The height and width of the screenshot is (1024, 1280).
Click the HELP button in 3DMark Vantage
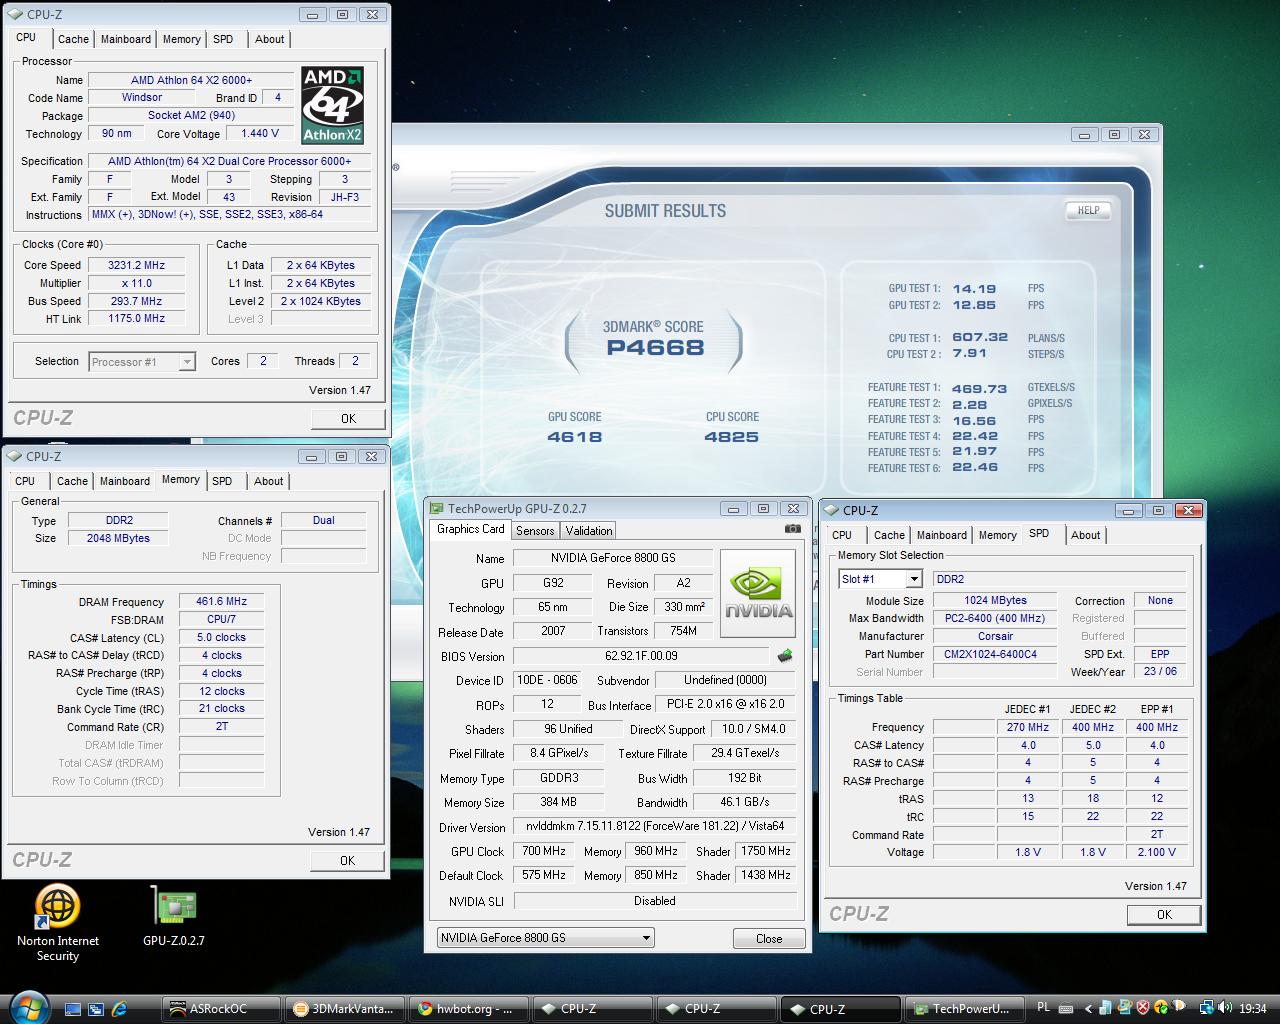1088,210
